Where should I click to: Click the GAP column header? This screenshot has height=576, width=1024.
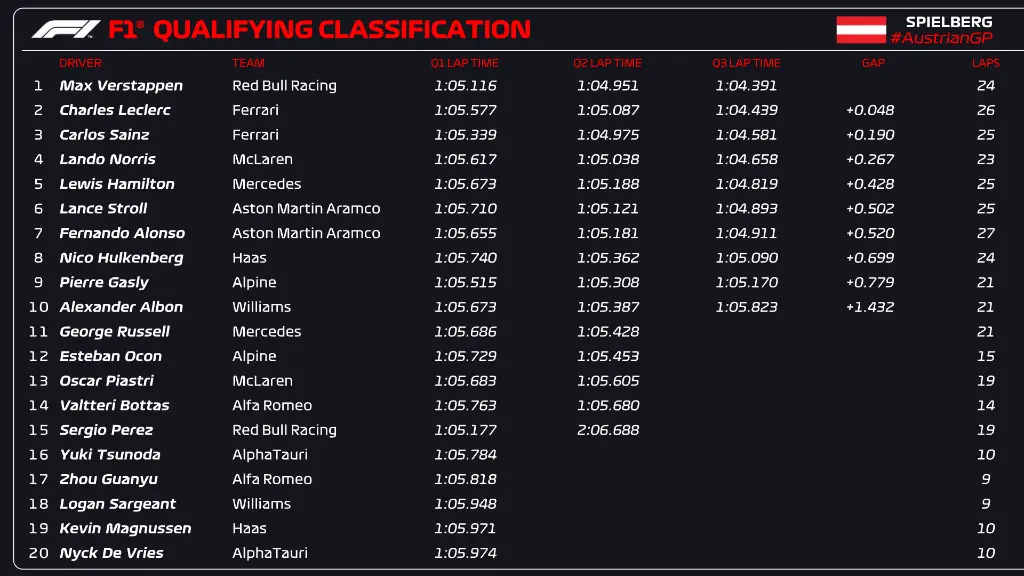[873, 63]
